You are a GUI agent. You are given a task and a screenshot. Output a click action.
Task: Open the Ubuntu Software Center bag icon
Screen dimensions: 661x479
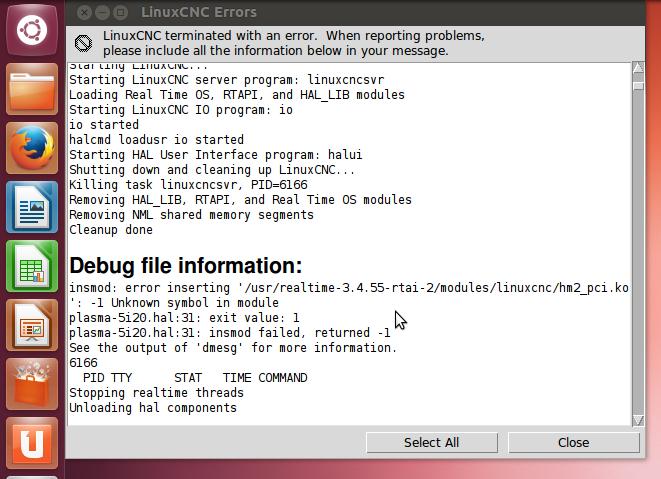[x=32, y=384]
